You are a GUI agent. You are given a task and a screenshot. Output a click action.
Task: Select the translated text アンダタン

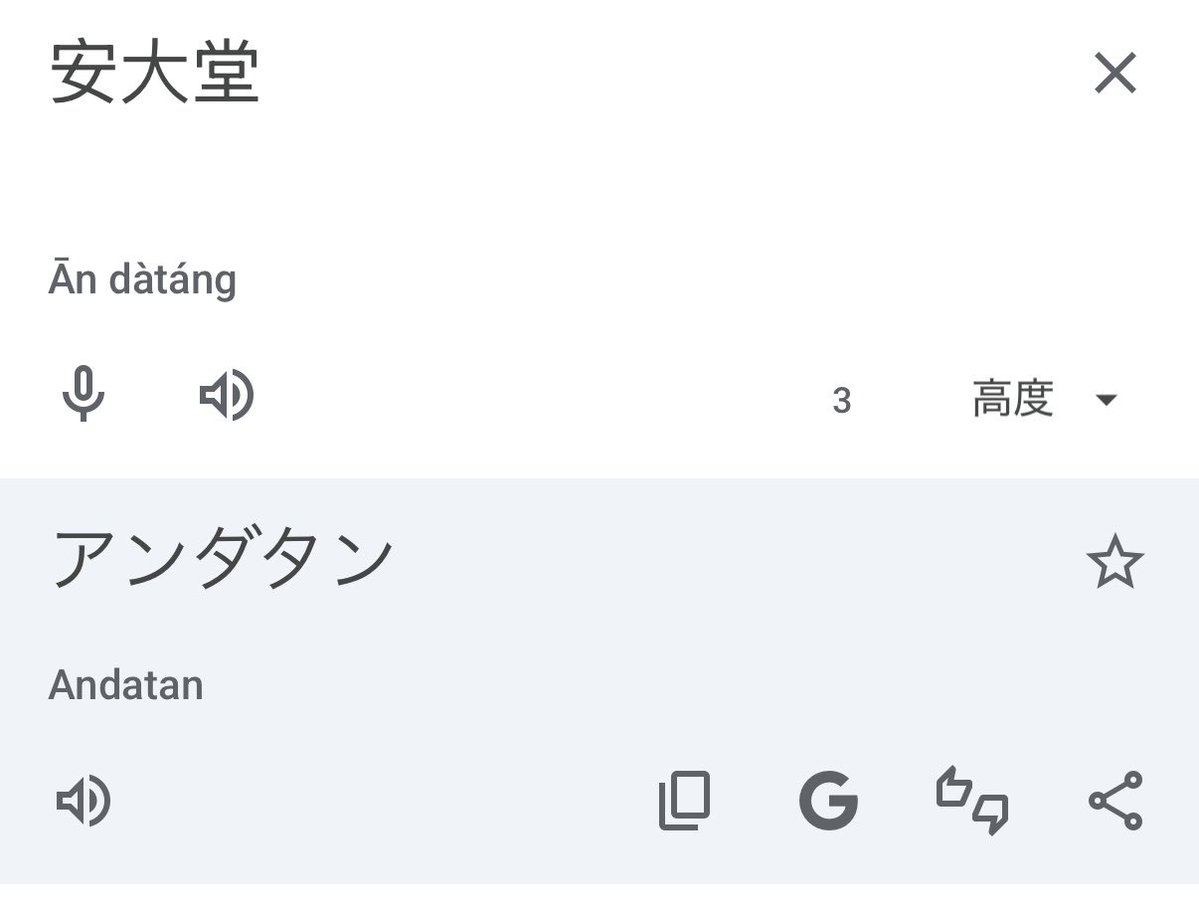(223, 559)
